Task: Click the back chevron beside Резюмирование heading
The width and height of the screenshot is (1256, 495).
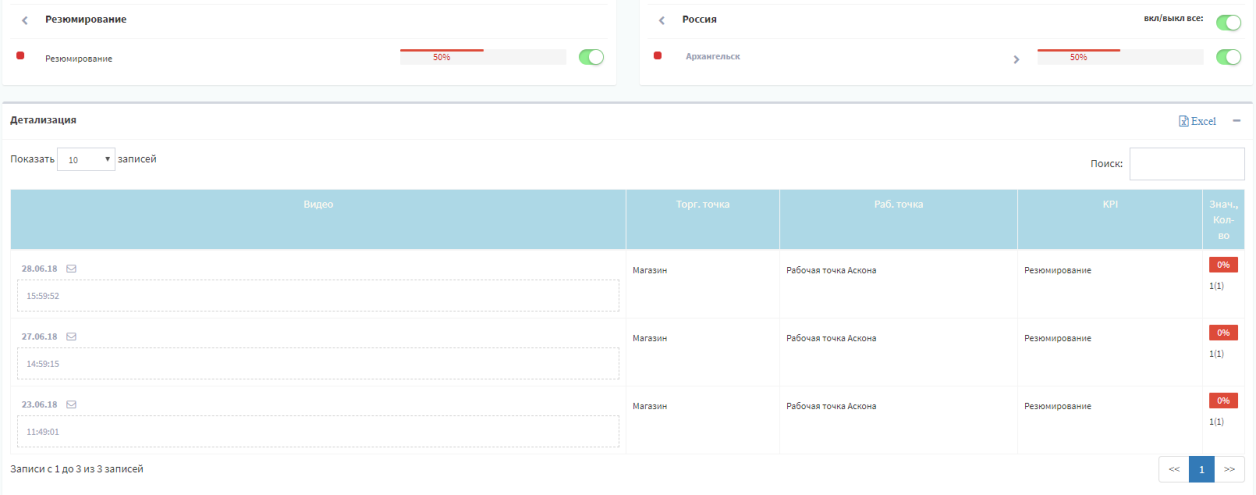Action: point(25,20)
